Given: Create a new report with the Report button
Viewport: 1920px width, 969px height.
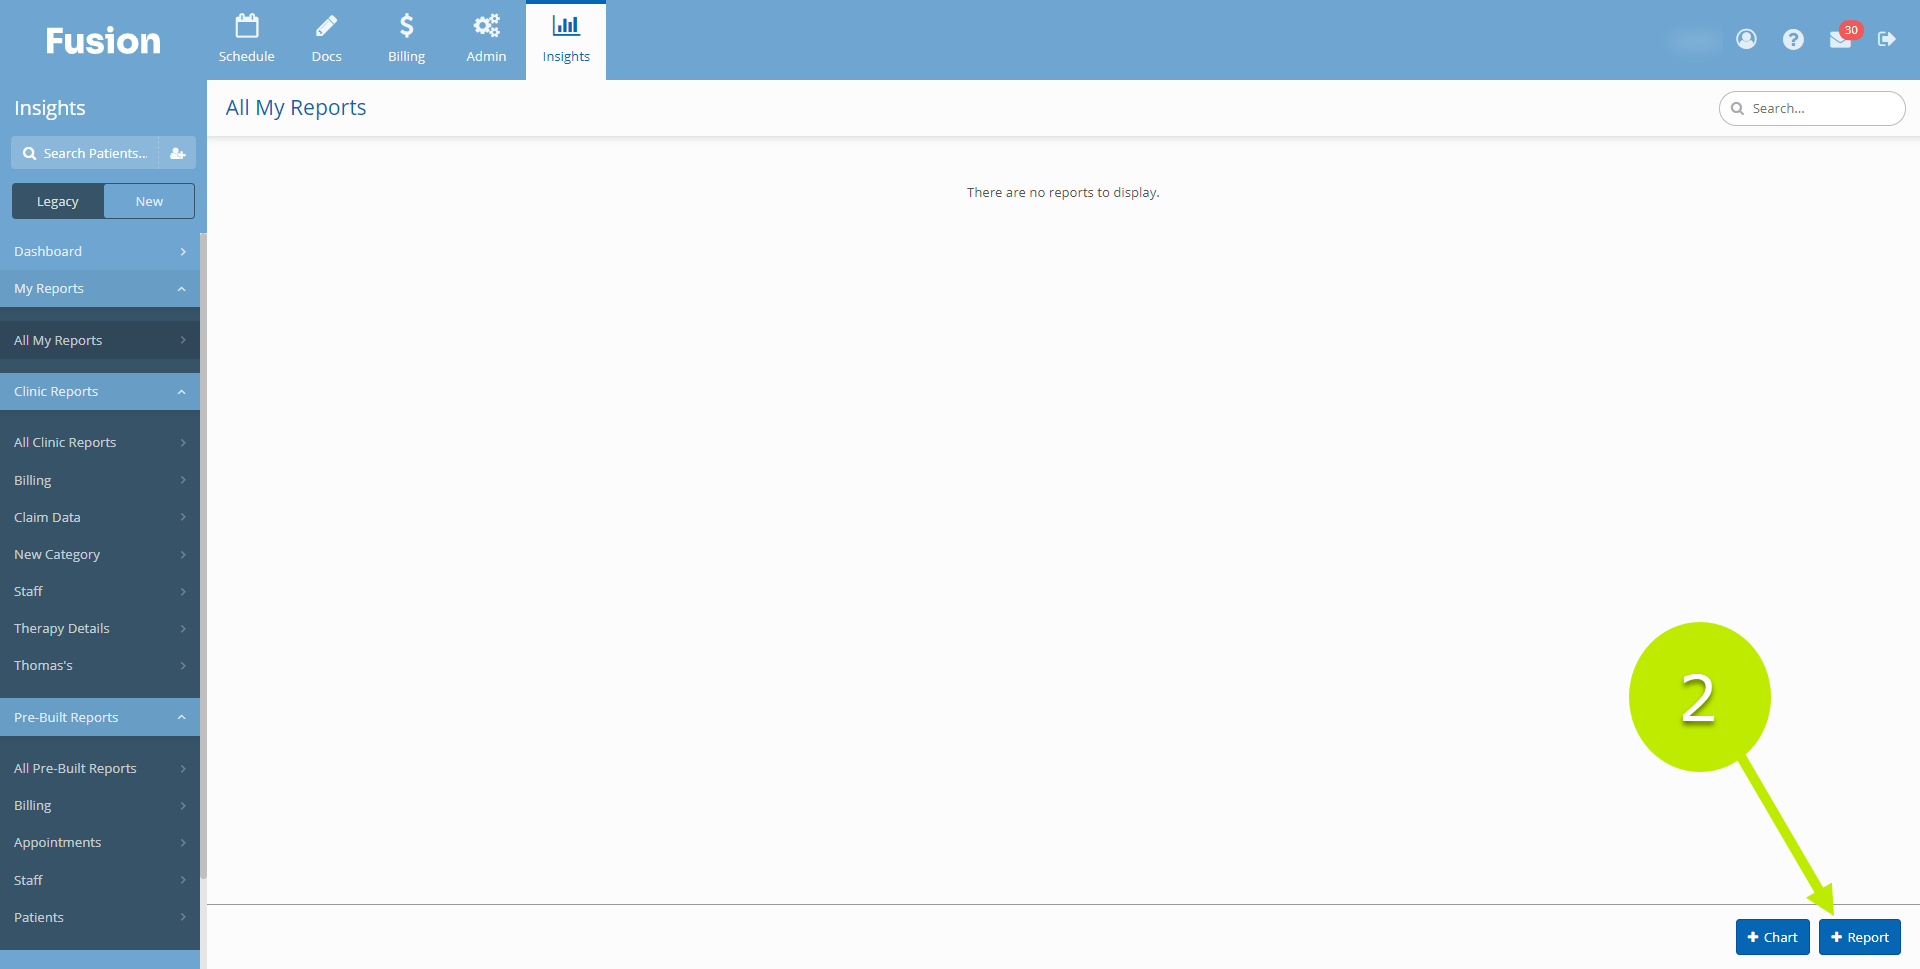Looking at the screenshot, I should coord(1859,937).
